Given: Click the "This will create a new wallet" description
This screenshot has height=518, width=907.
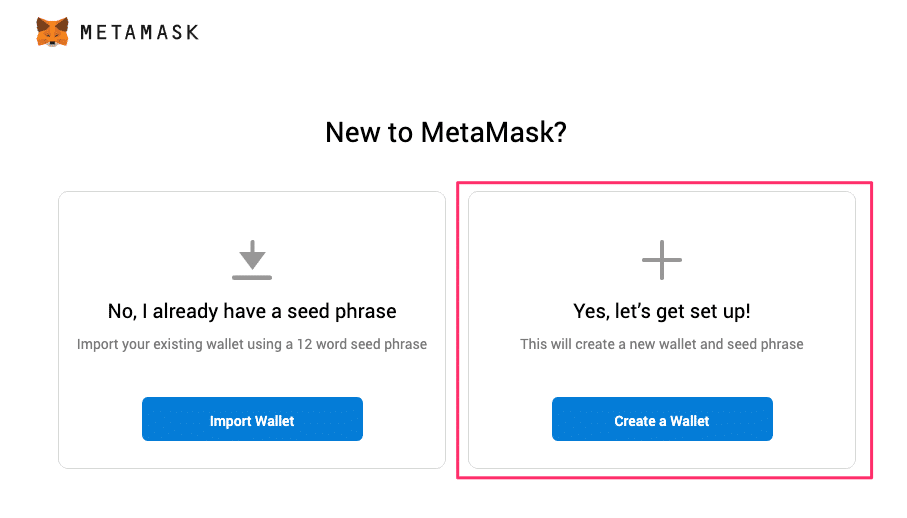Looking at the screenshot, I should coord(661,344).
